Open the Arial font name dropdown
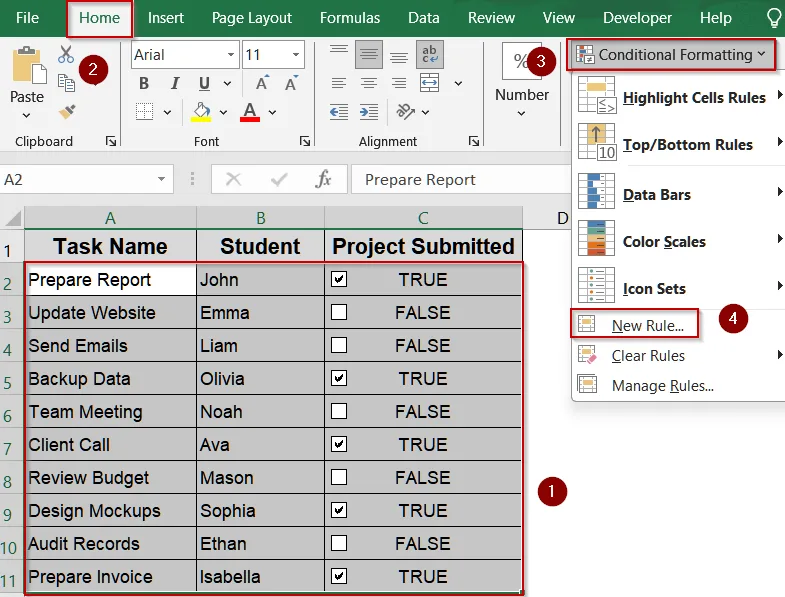 point(231,54)
